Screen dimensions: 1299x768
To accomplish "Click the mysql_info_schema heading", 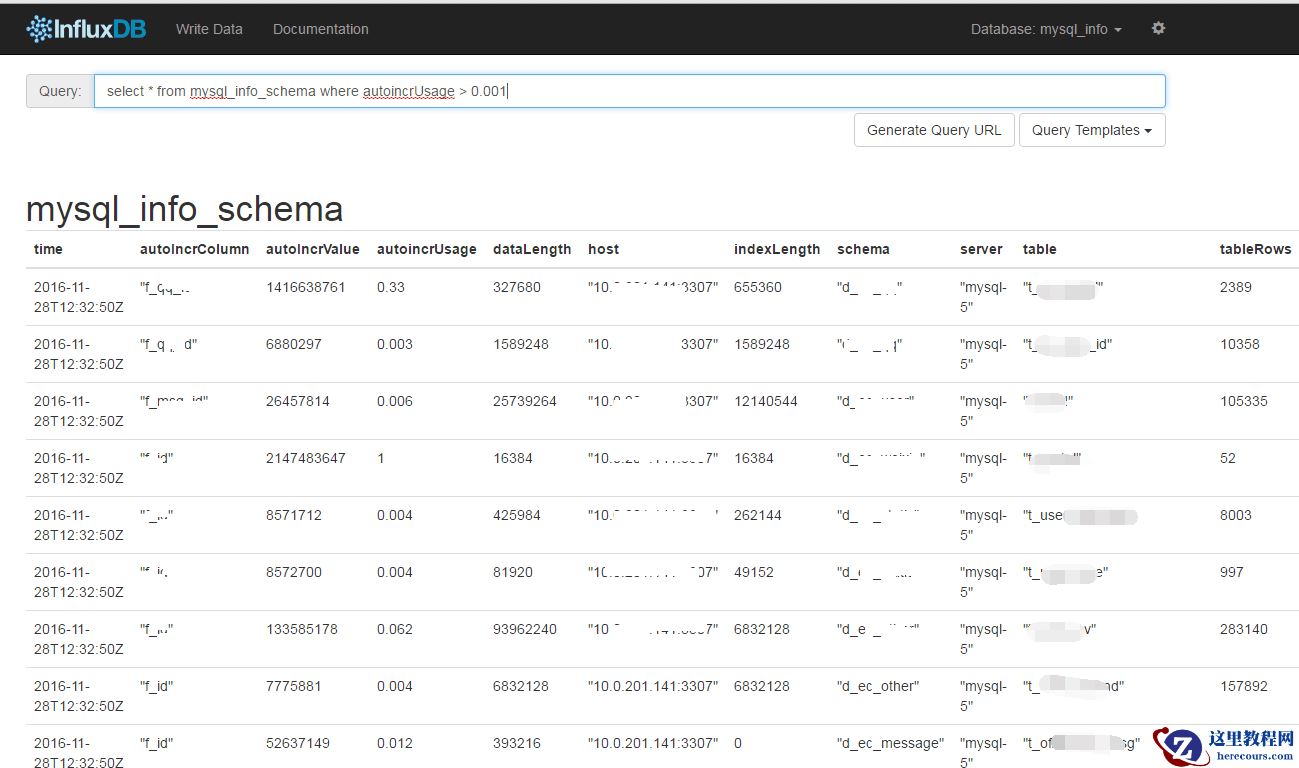I will coord(184,209).
